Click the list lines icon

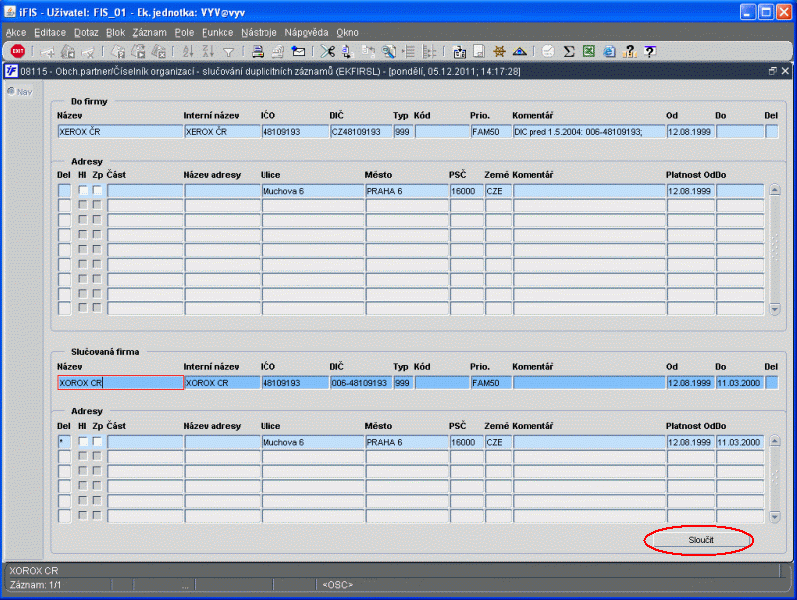point(409,51)
